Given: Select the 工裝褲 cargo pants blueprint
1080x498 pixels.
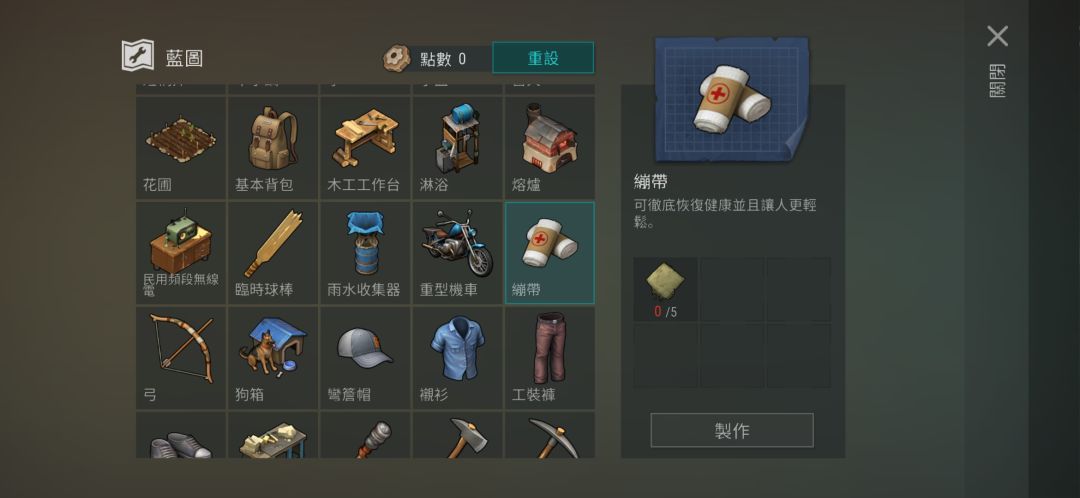Looking at the screenshot, I should (550, 358).
